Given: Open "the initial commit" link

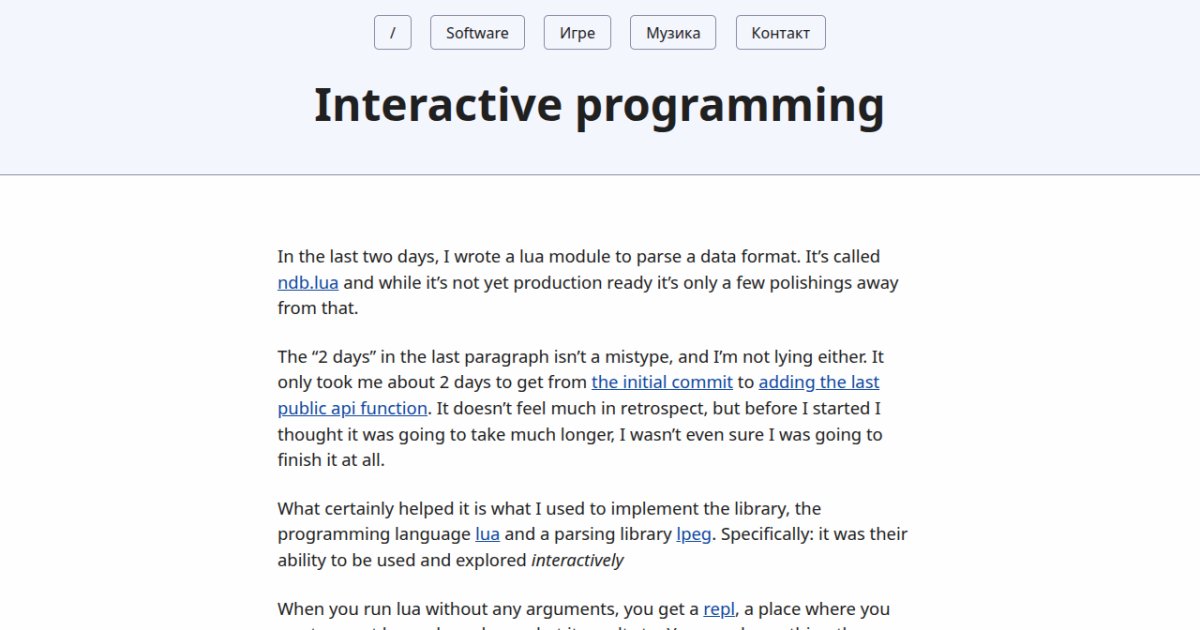Looking at the screenshot, I should click(662, 382).
